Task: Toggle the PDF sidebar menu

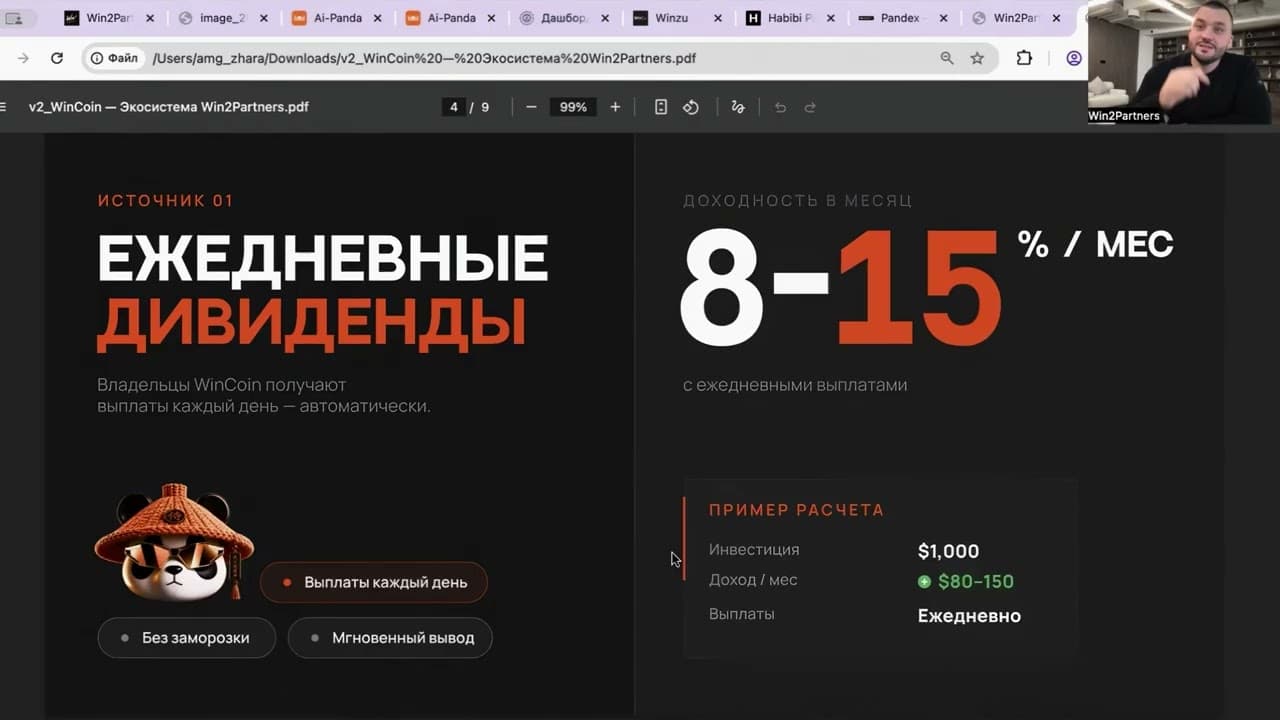Action: (x=3, y=107)
